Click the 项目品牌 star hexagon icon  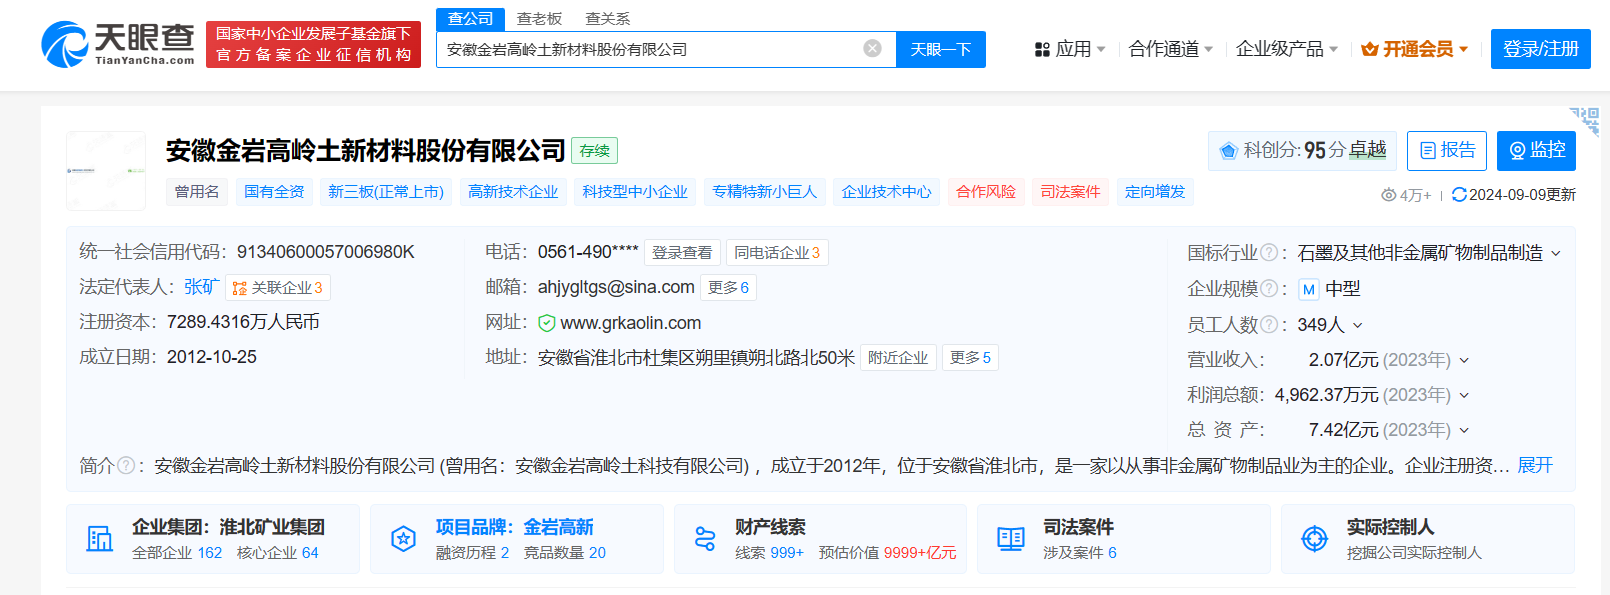click(403, 539)
